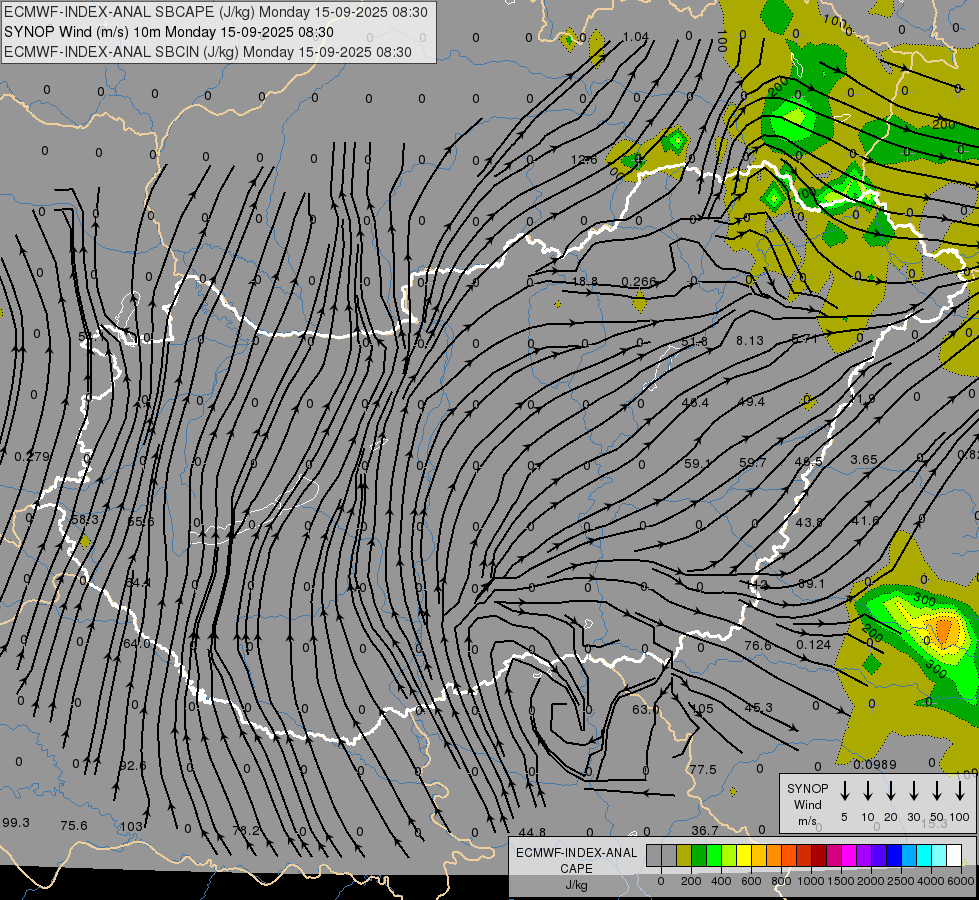979x900 pixels.
Task: Click the 600 tick label on CAPE scale
Action: [751, 881]
